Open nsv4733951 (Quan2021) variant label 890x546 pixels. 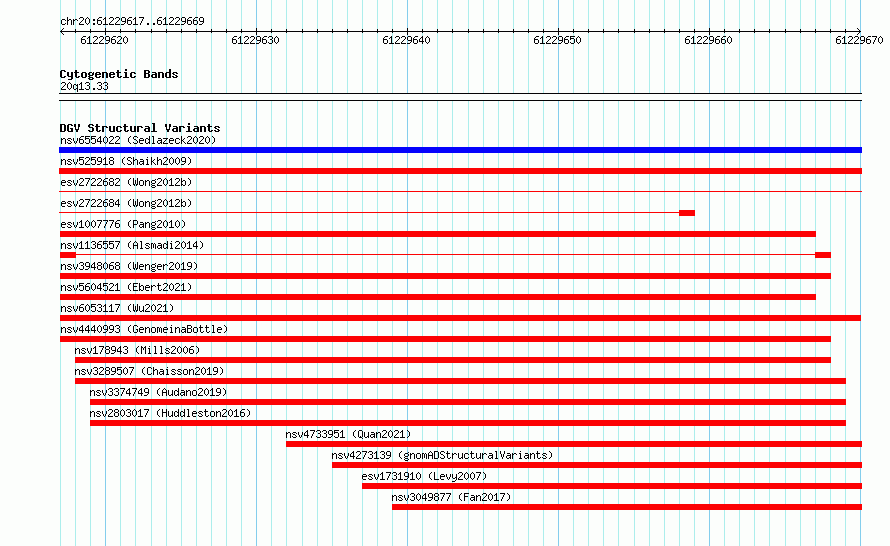tap(348, 434)
